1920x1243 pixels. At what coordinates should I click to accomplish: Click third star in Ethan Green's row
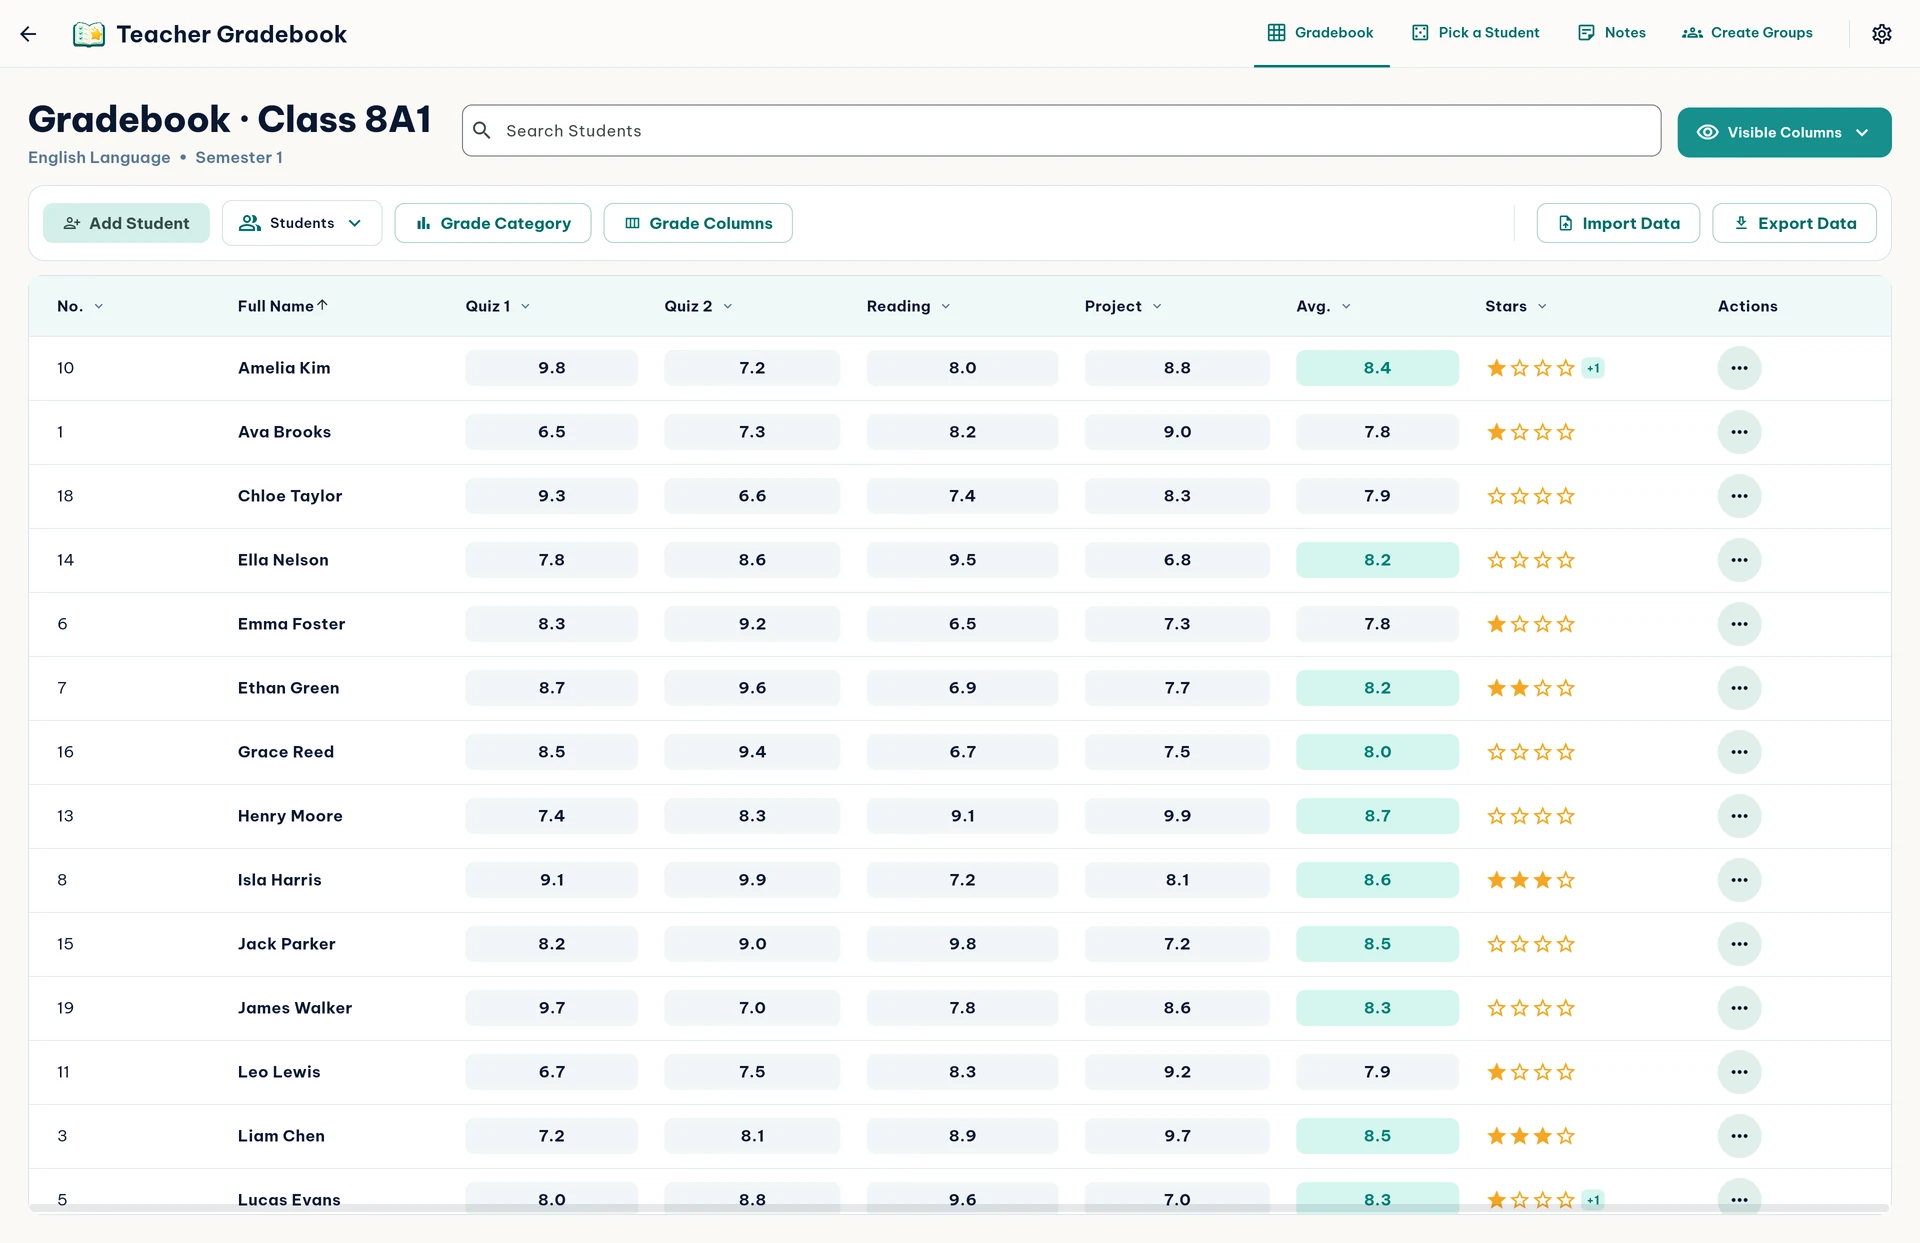click(x=1543, y=688)
